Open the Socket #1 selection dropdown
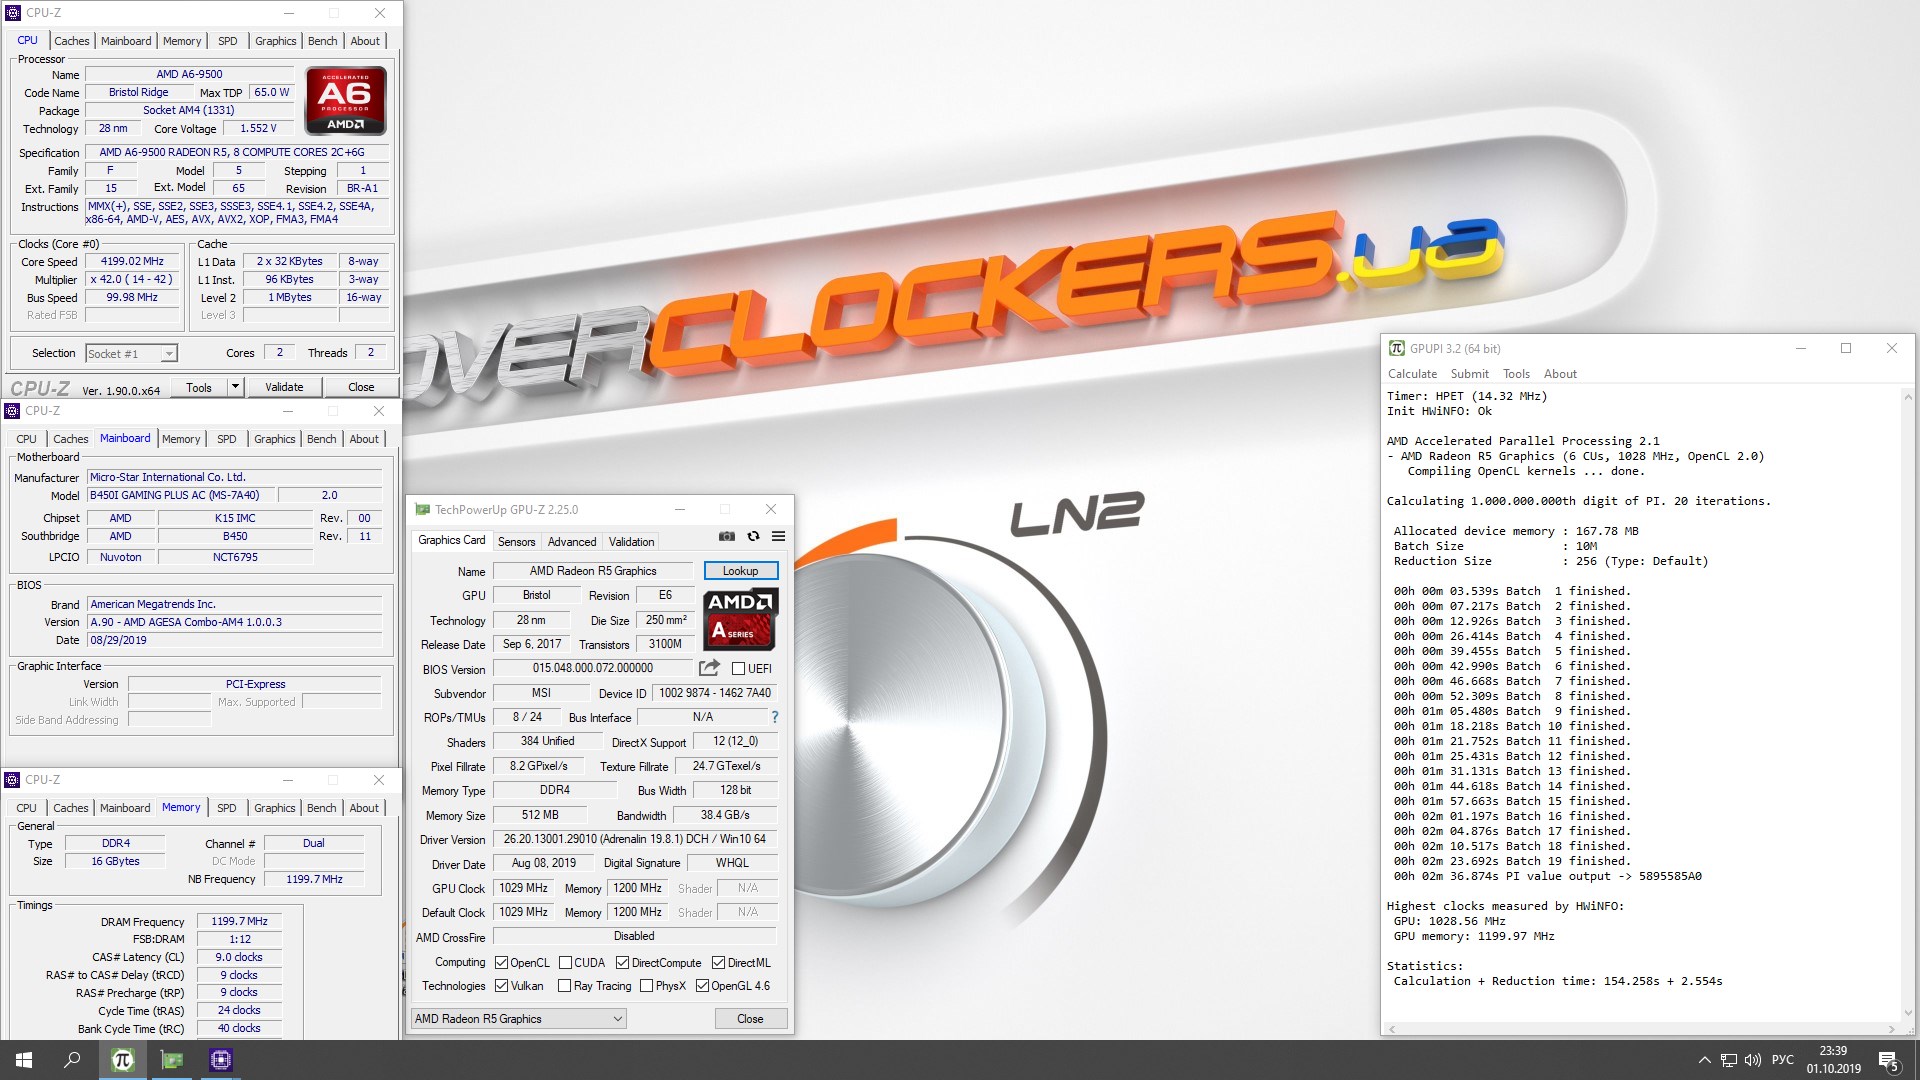Viewport: 1920px width, 1080px height. pos(131,353)
